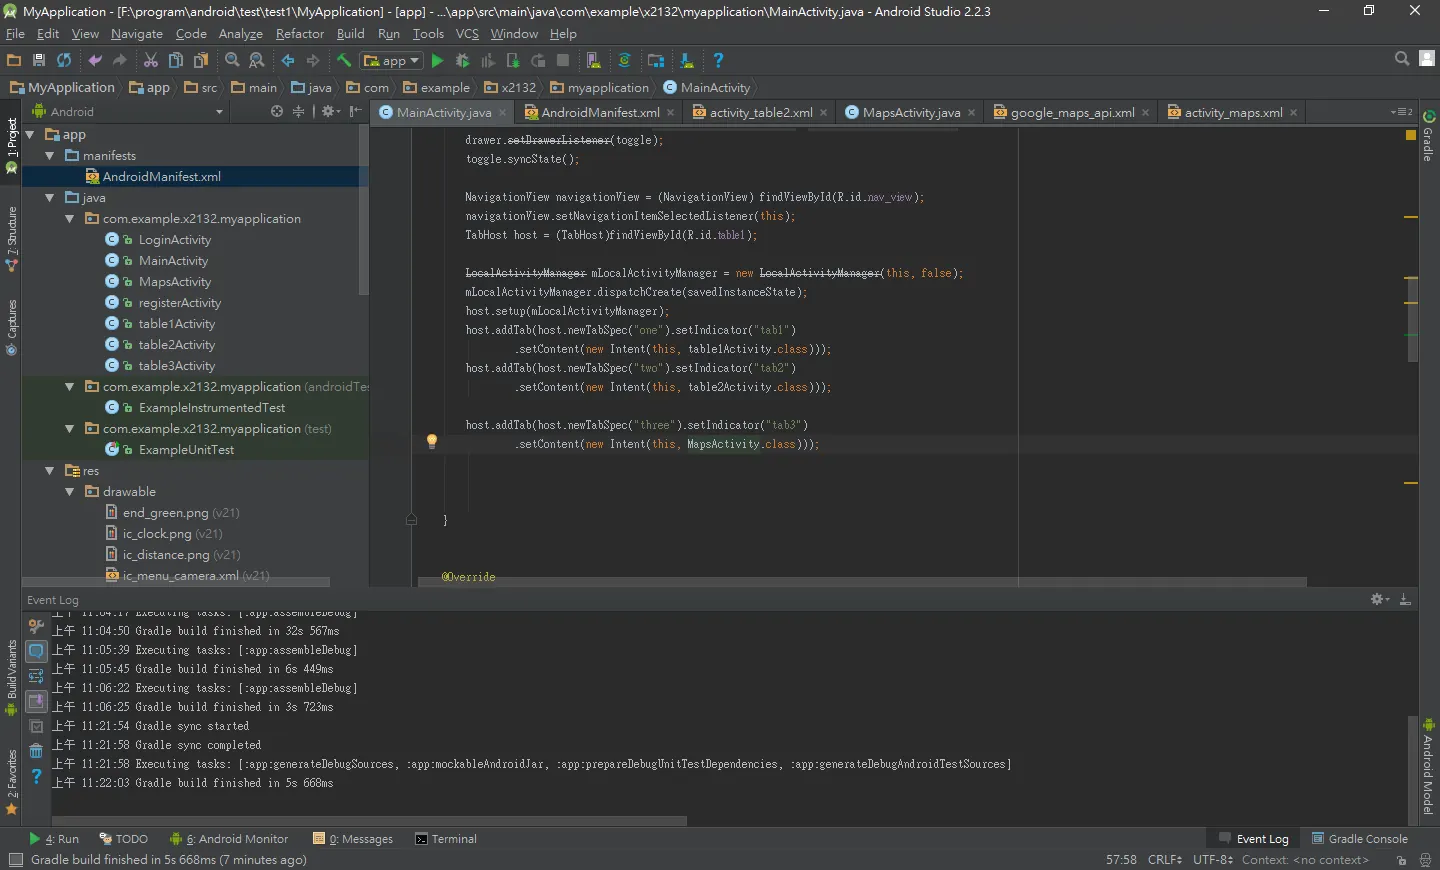Collapse the manifests folder node
1440x870 pixels.
pyautogui.click(x=50, y=156)
